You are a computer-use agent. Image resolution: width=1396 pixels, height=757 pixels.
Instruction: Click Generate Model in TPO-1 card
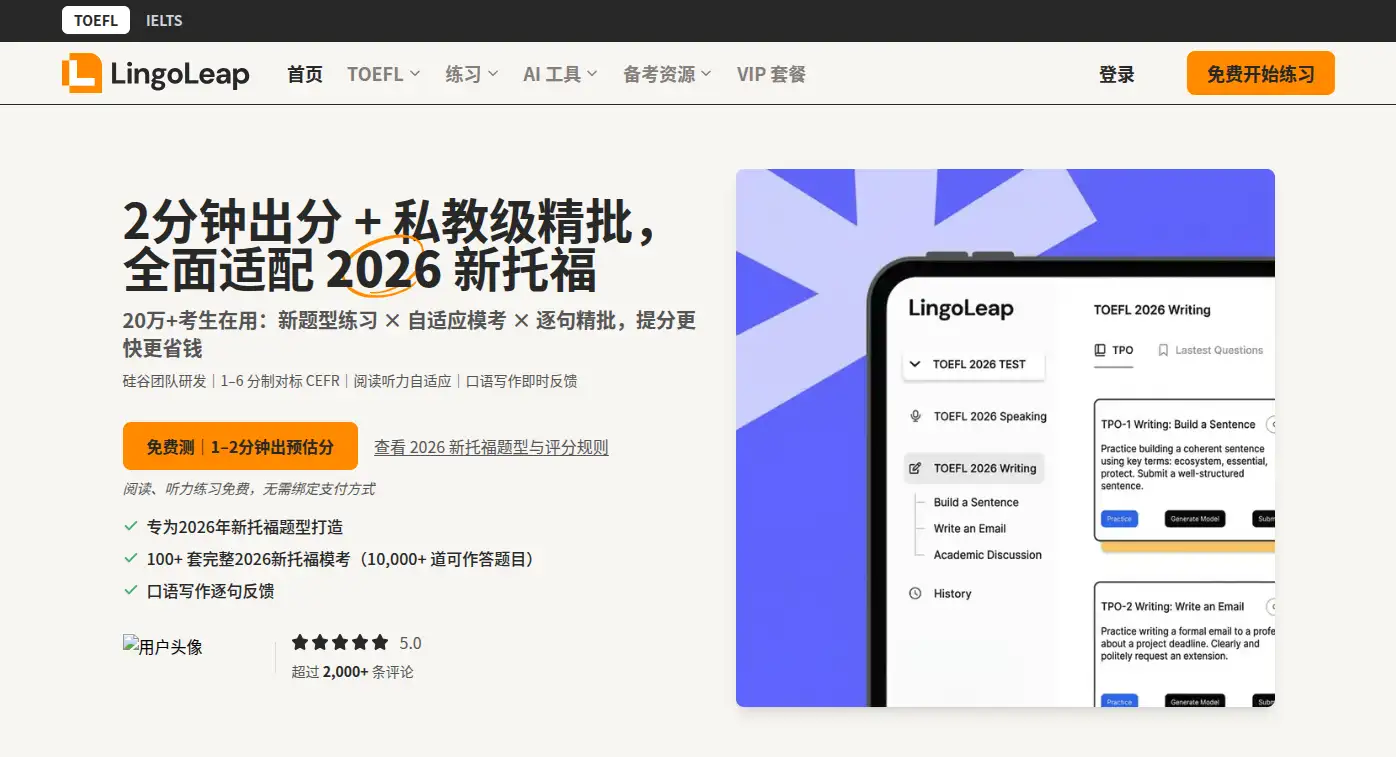tap(1195, 519)
